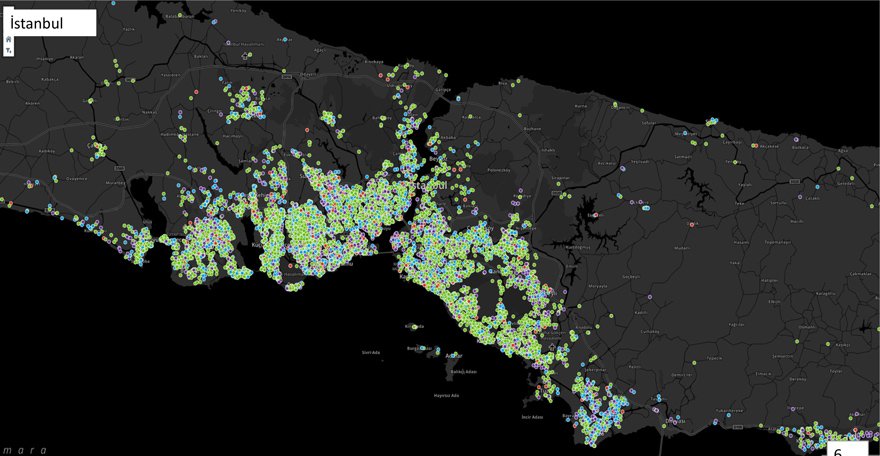Click the Balıkçı Adası label
880x456 pixels.
pos(464,371)
